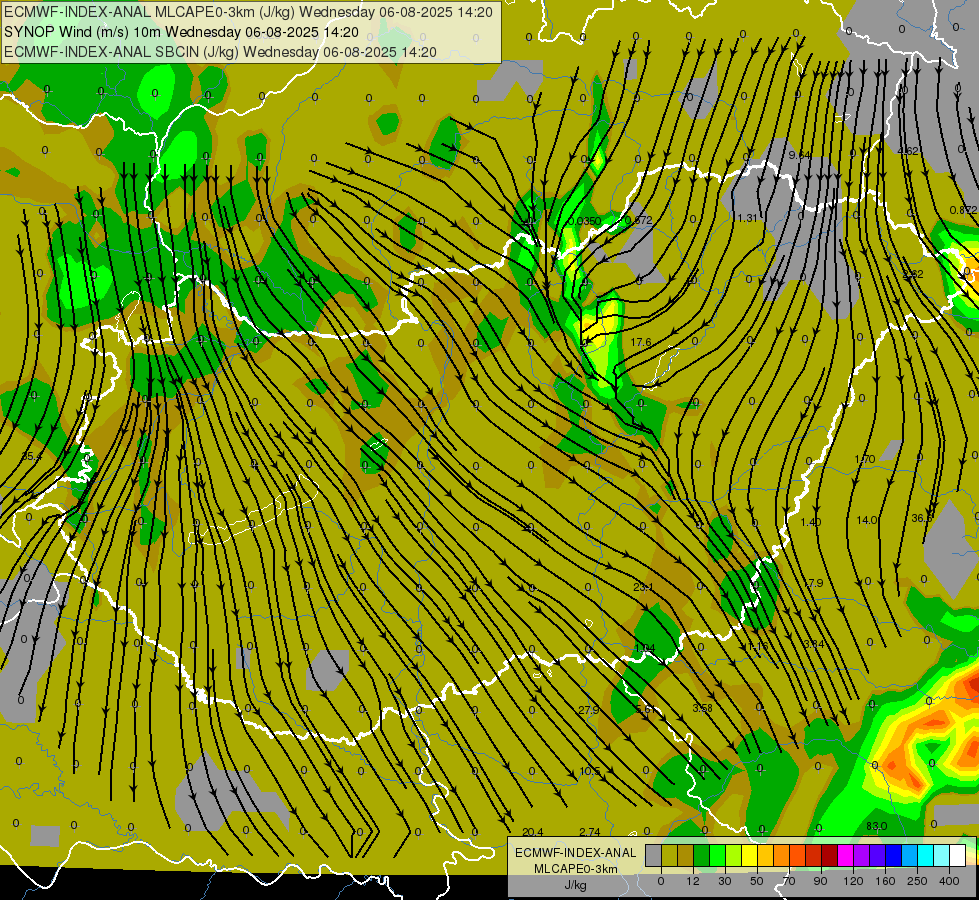979x900 pixels.
Task: Select the 160 tick label on color scale
Action: (885, 881)
